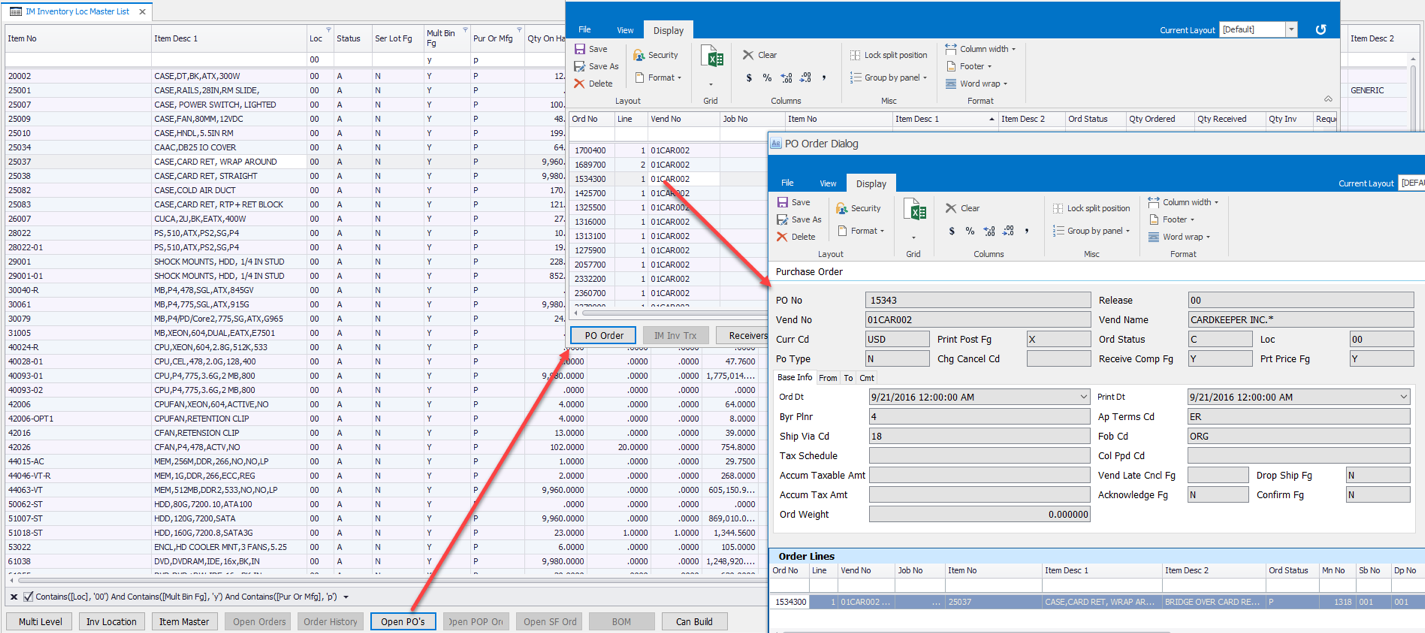Expand filter expression dropdown arrow
Screen dimensions: 1425x633
346,597
